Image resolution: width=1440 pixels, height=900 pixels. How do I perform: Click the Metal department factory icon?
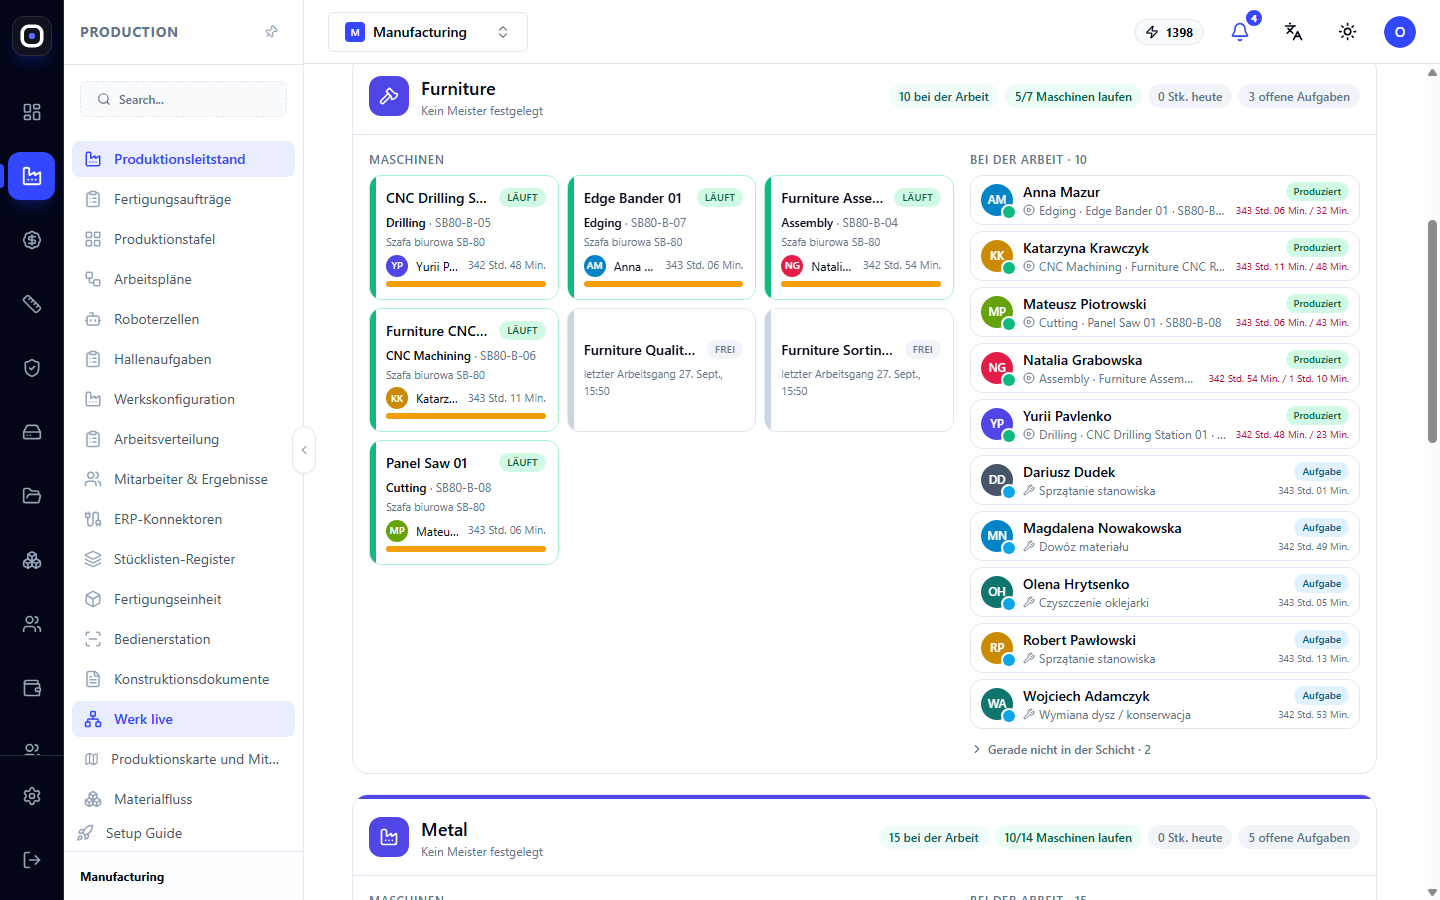point(389,837)
